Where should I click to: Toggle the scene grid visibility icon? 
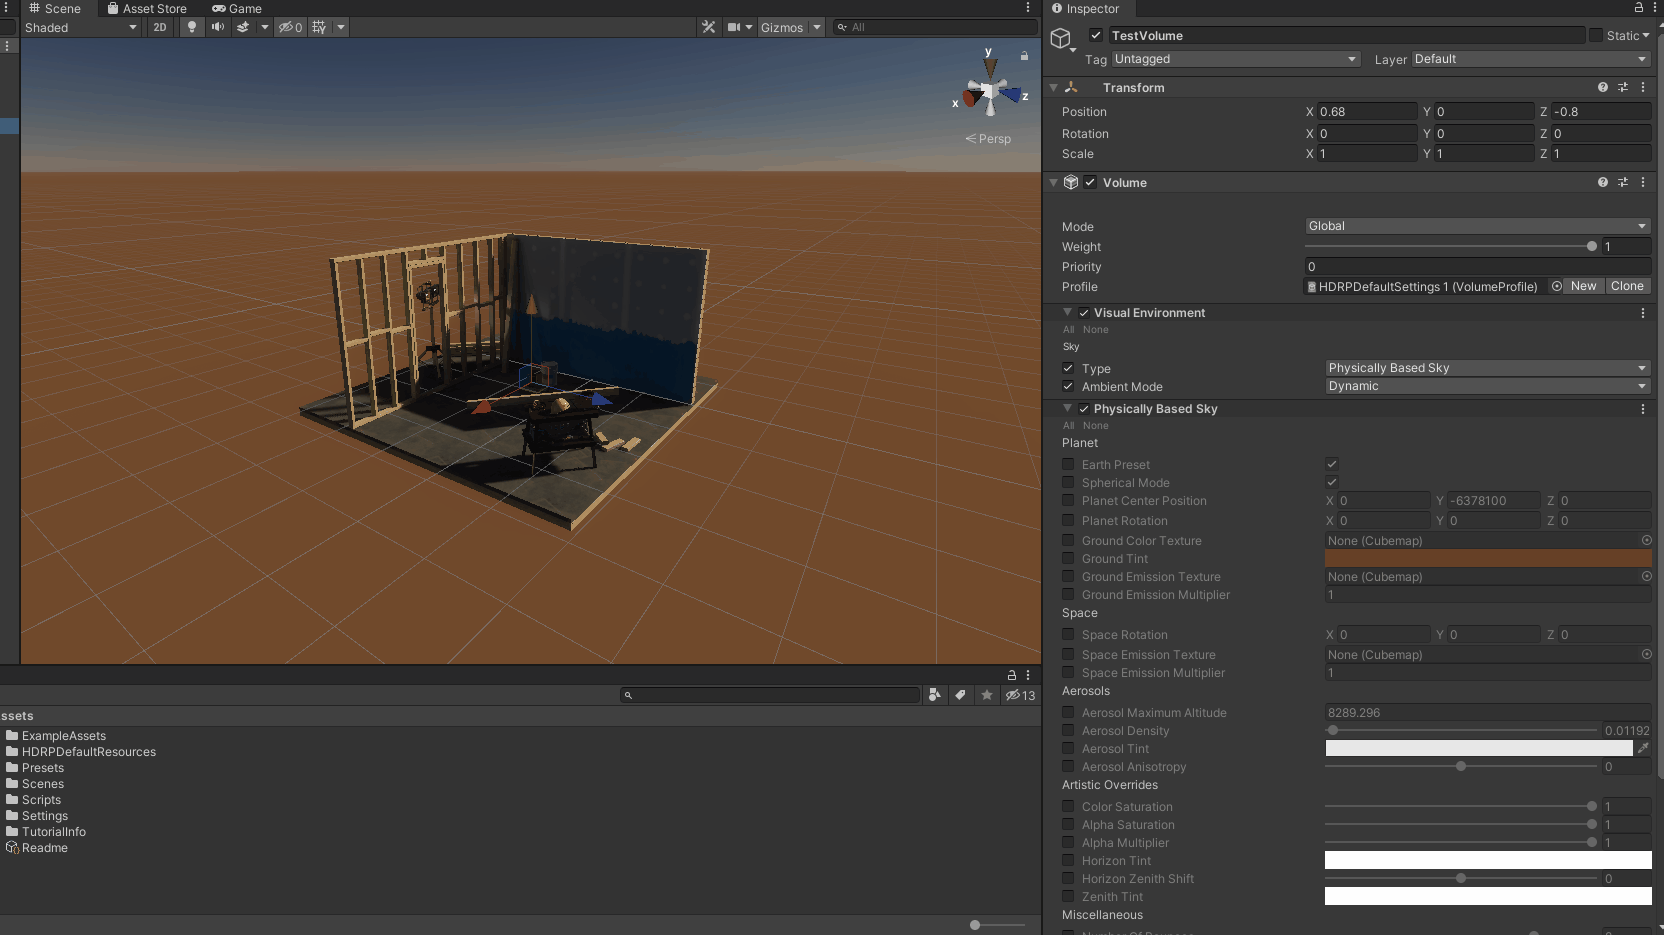point(320,27)
